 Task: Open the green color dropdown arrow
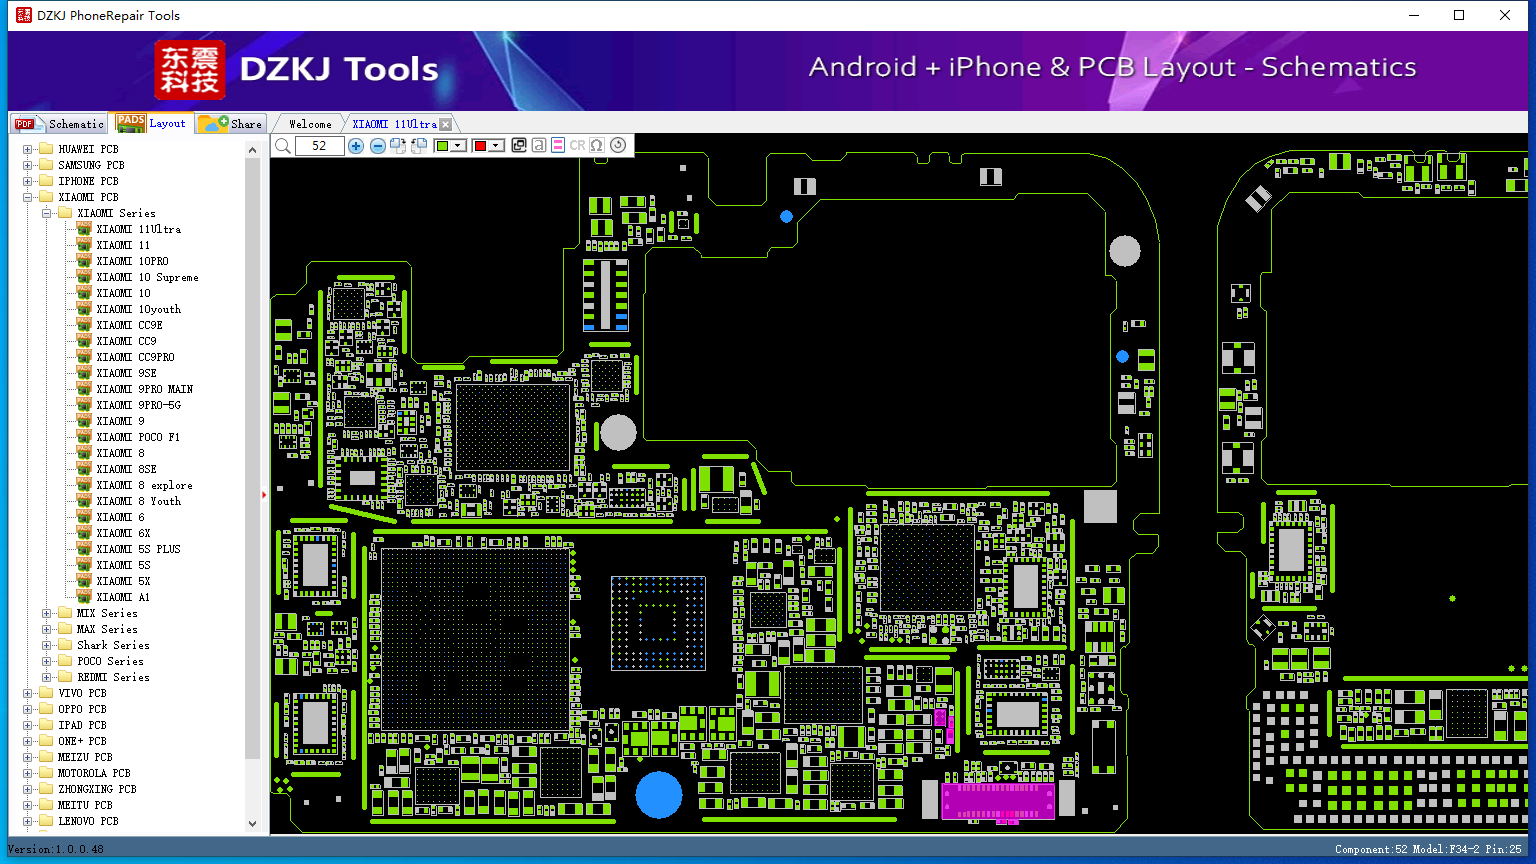point(458,146)
